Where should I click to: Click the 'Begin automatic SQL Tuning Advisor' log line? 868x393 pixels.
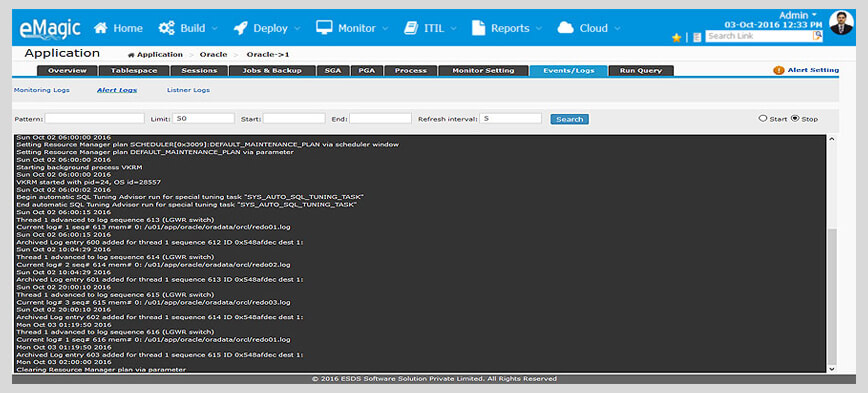pos(190,197)
